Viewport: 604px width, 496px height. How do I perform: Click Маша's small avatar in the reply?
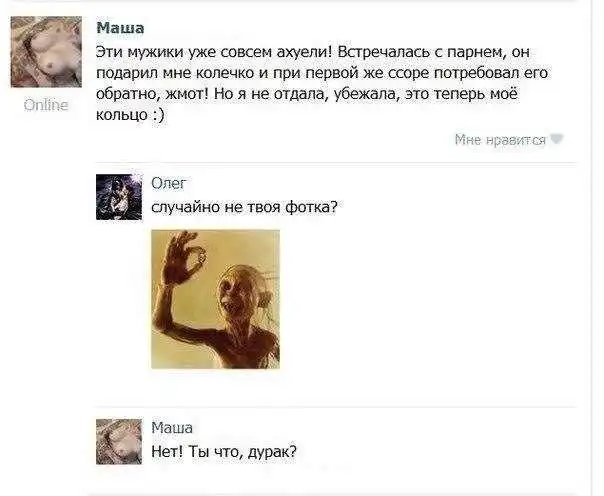[x=119, y=441]
